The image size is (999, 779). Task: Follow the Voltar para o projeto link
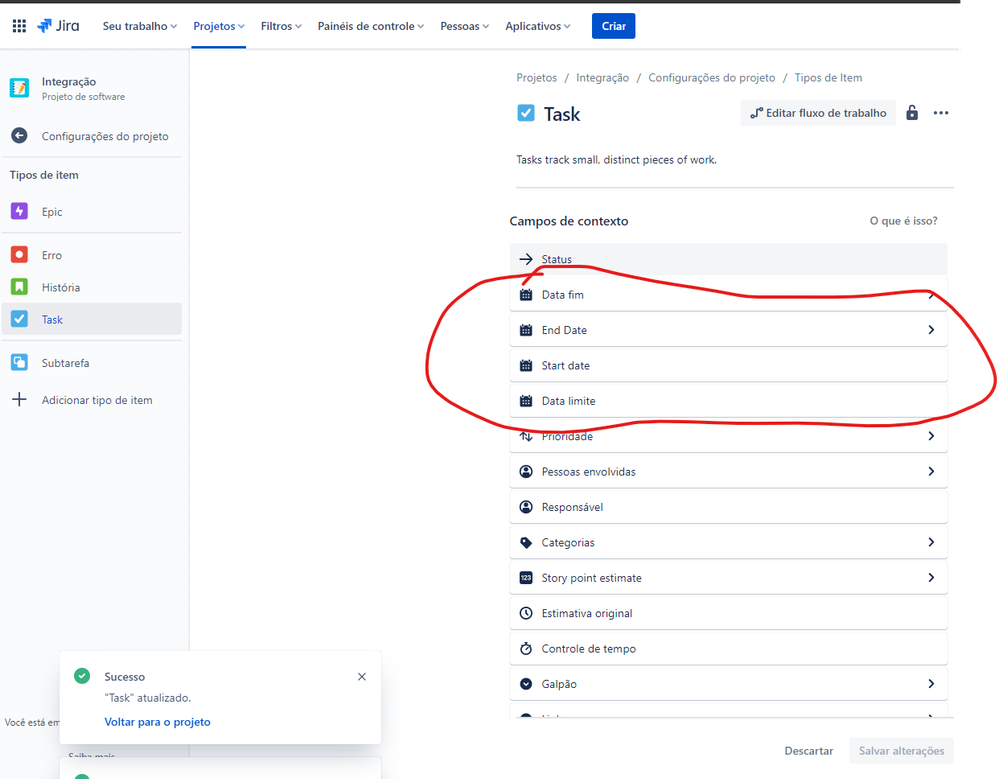pos(157,721)
